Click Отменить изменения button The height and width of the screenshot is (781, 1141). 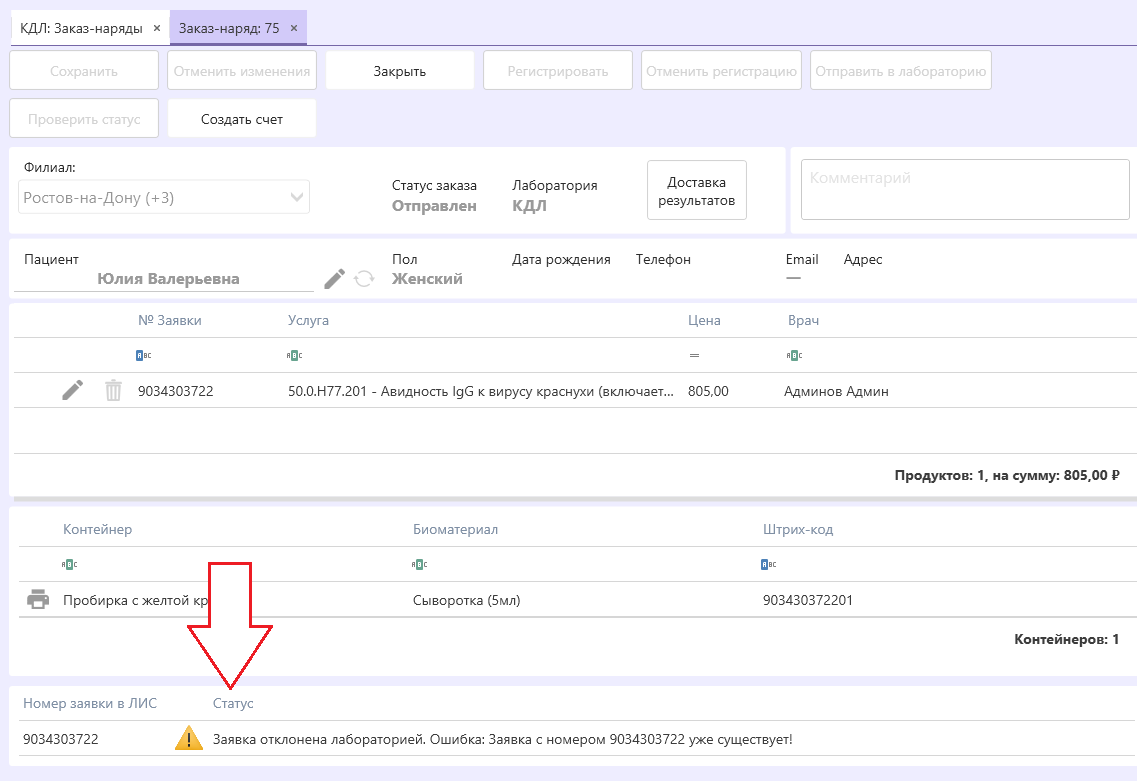pyautogui.click(x=242, y=71)
